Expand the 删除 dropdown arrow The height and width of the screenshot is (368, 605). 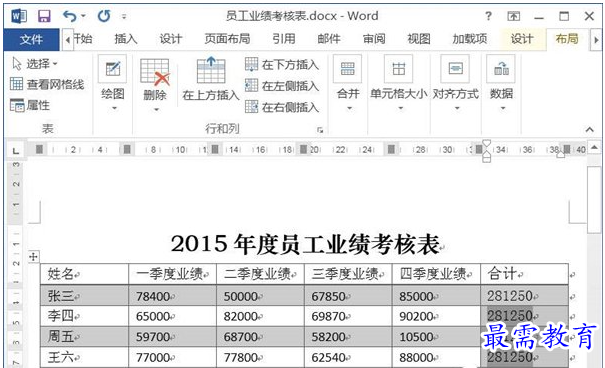(156, 110)
